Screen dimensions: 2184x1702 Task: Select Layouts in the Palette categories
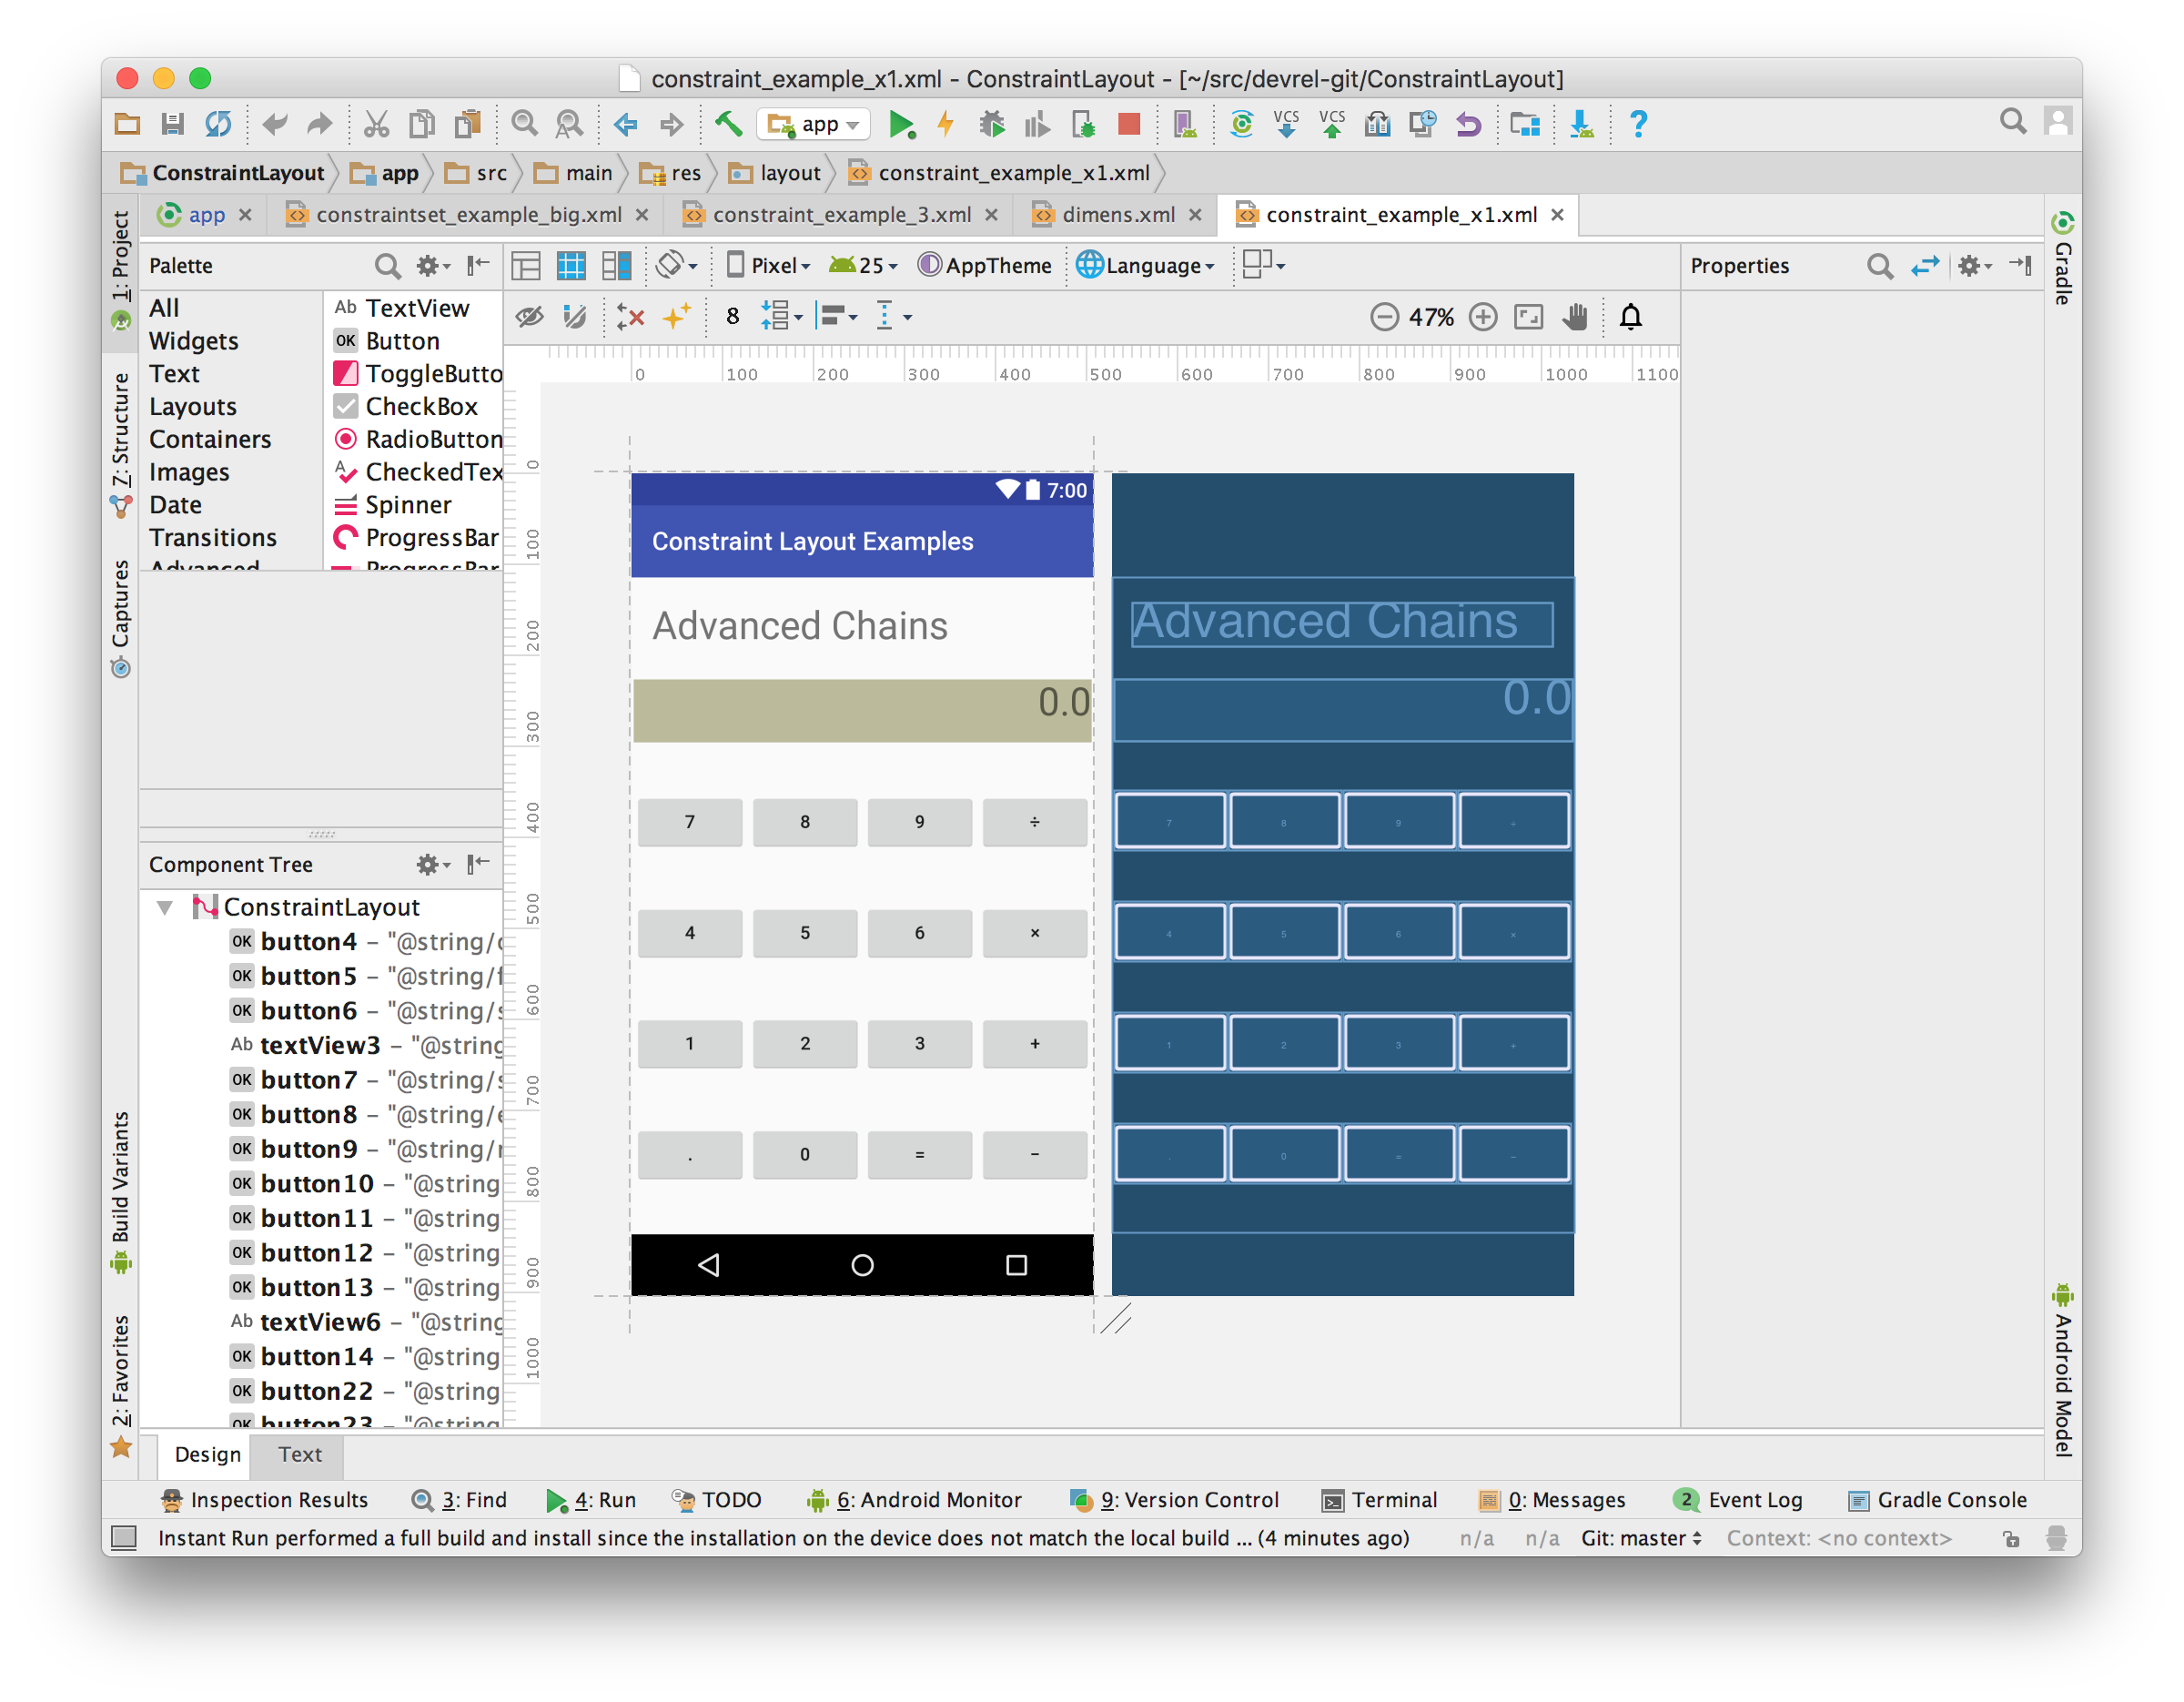click(193, 407)
